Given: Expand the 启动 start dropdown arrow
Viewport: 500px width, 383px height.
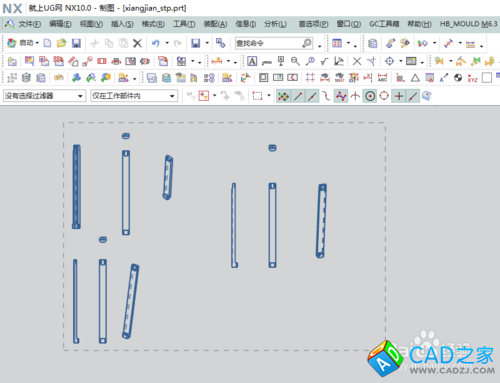Looking at the screenshot, I should 37,43.
